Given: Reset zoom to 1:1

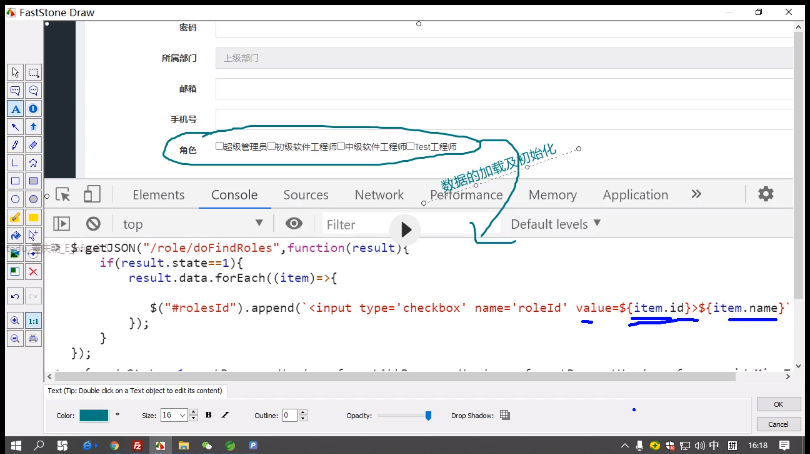Looking at the screenshot, I should pos(33,321).
